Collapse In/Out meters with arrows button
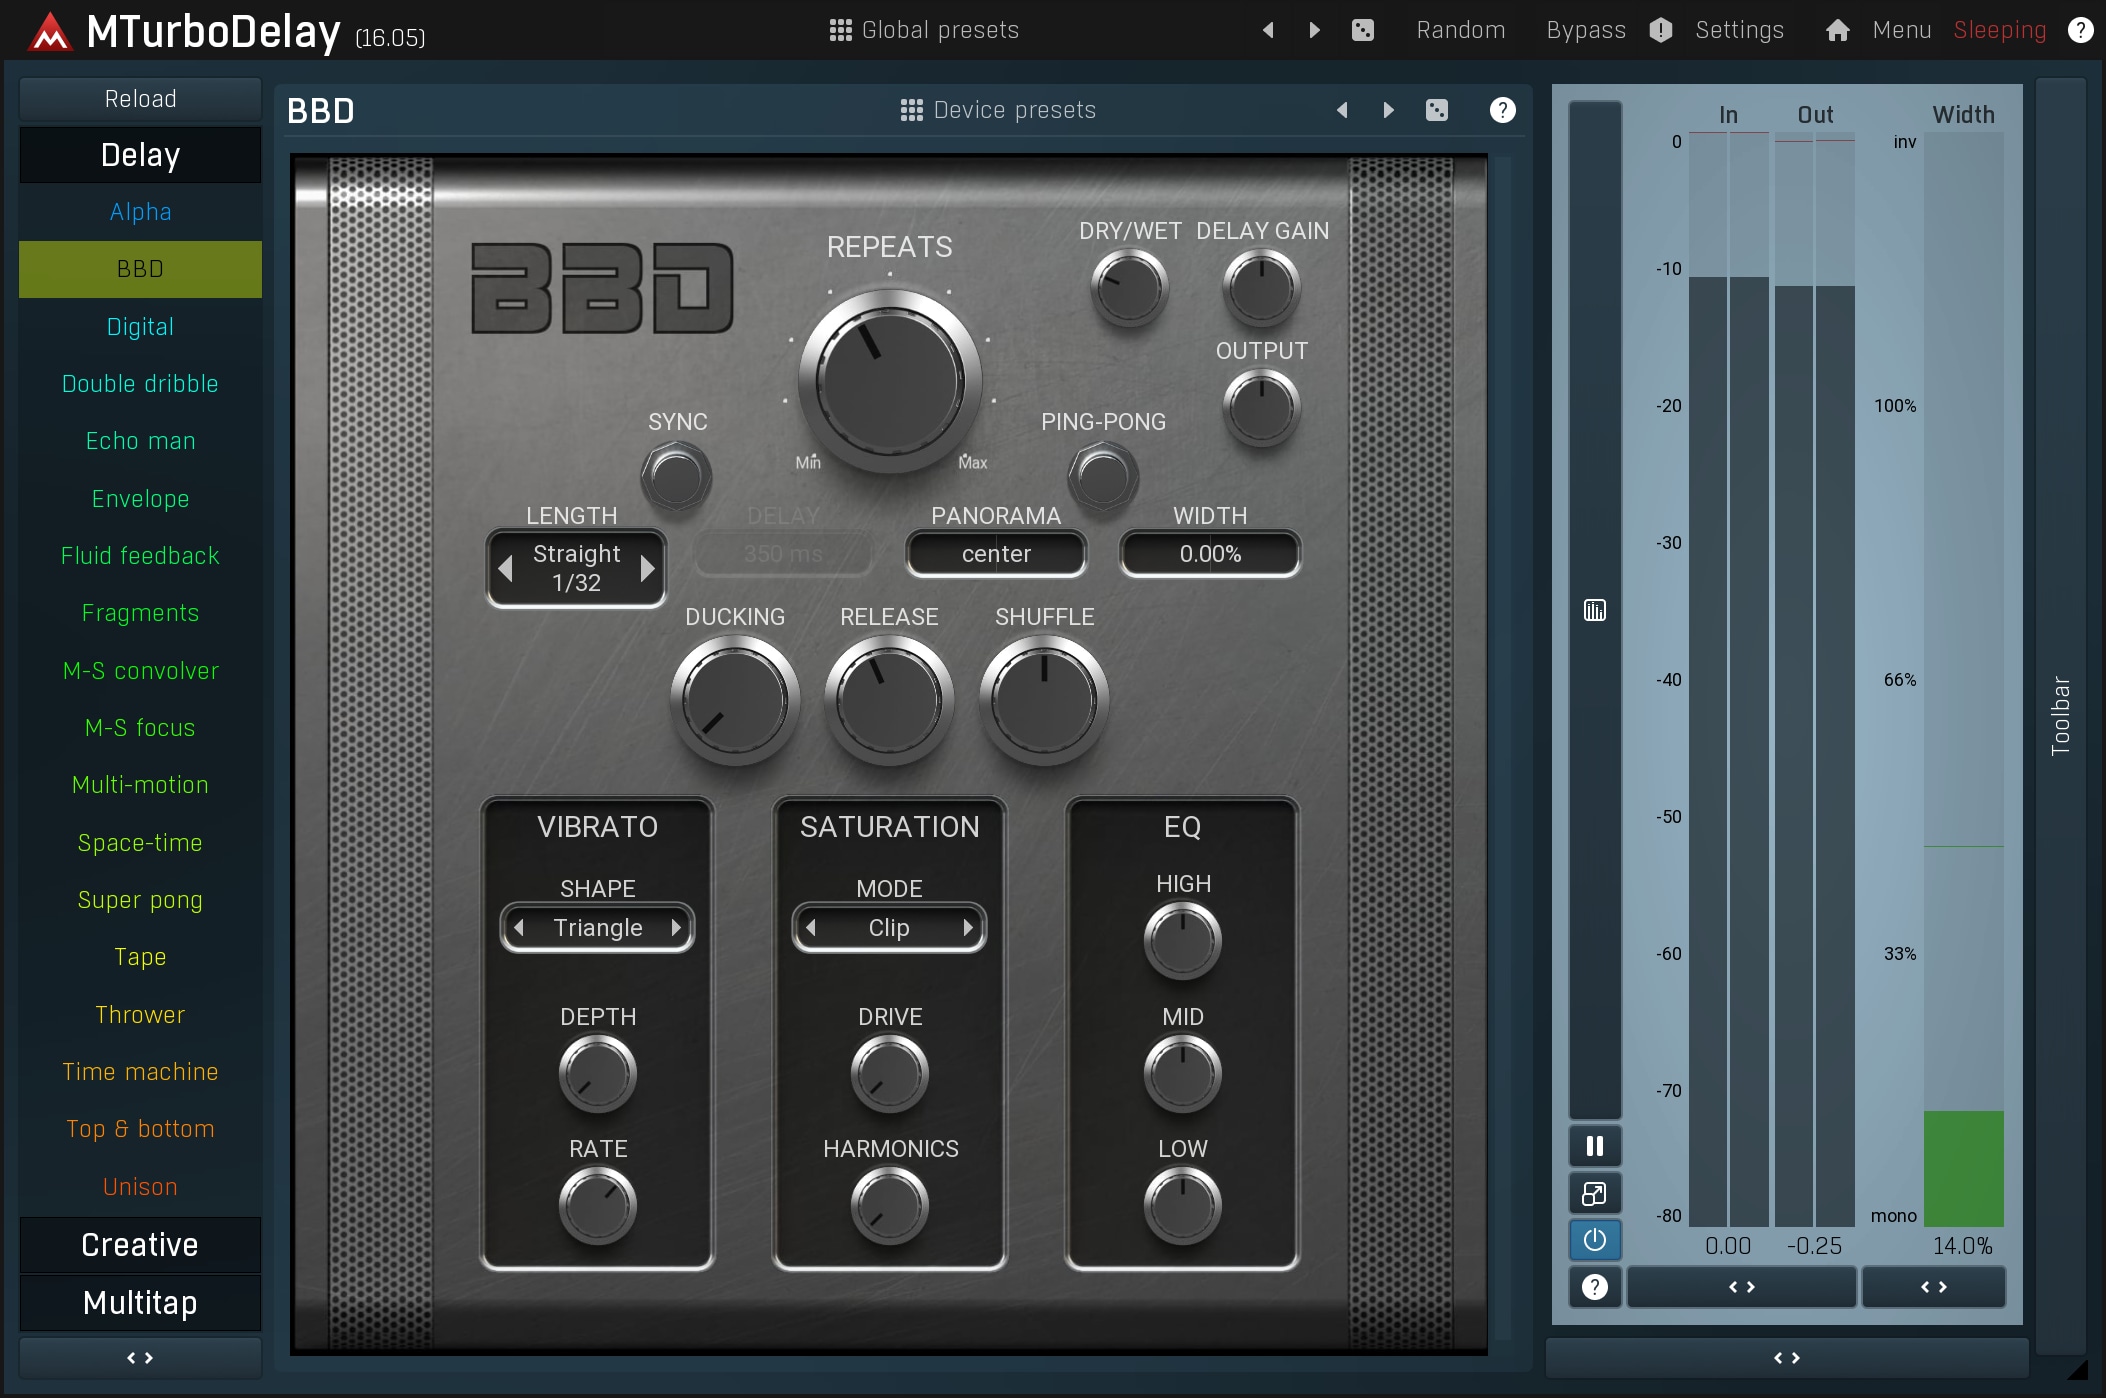 (1742, 1287)
